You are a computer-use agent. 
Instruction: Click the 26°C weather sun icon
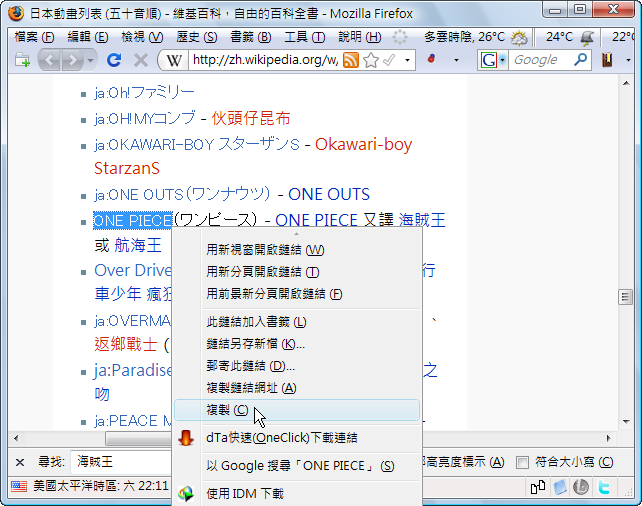pos(519,38)
